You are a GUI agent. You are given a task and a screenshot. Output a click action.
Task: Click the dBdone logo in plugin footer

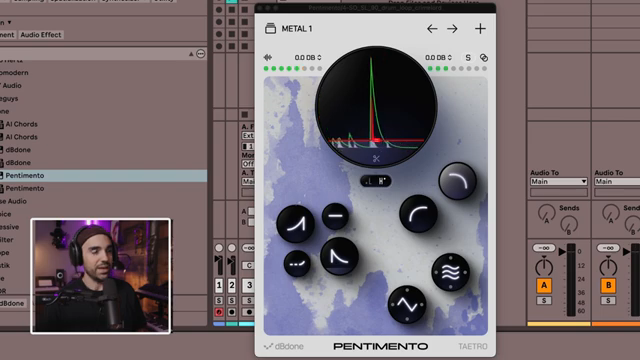pos(284,347)
